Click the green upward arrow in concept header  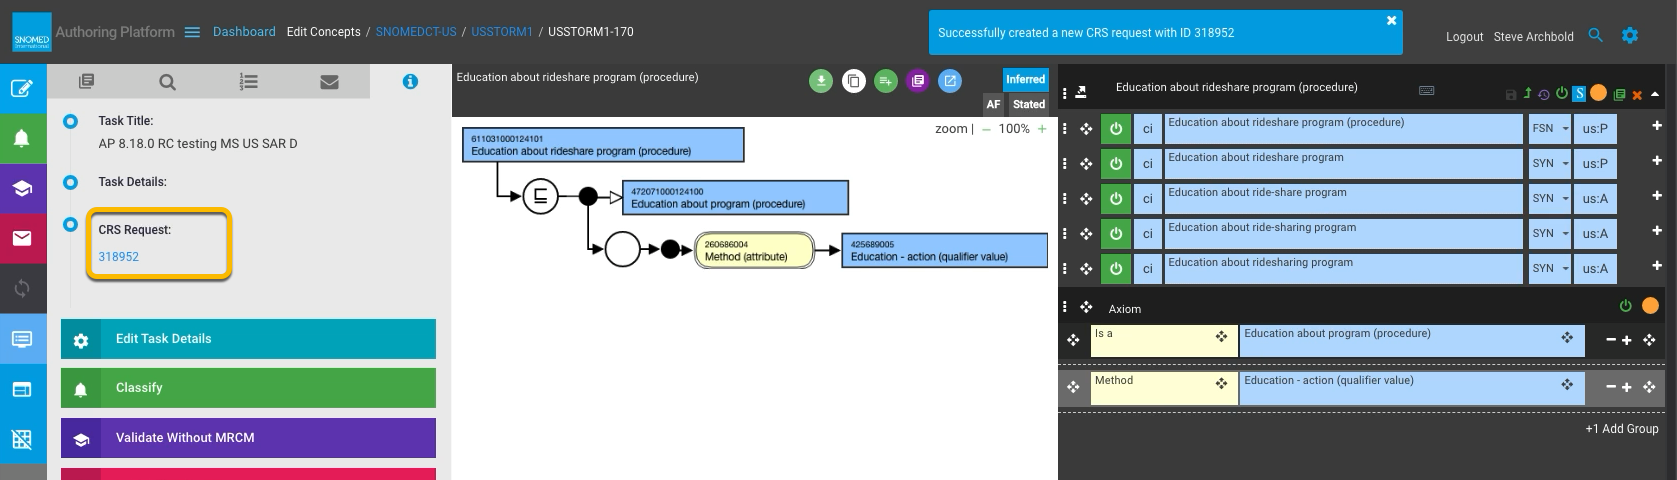(x=1527, y=93)
